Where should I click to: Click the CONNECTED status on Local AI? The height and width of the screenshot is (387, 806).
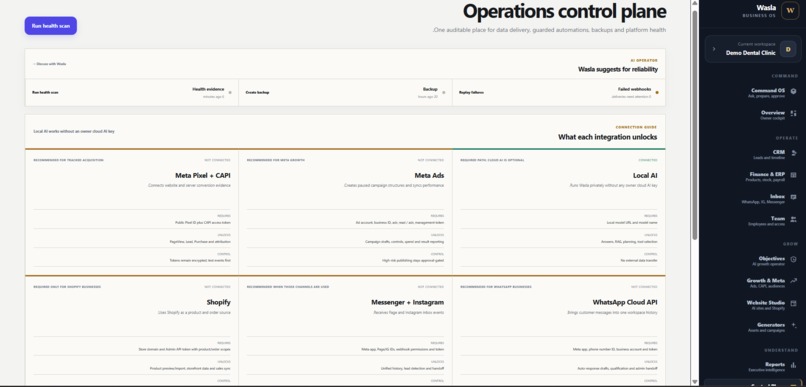click(x=648, y=160)
